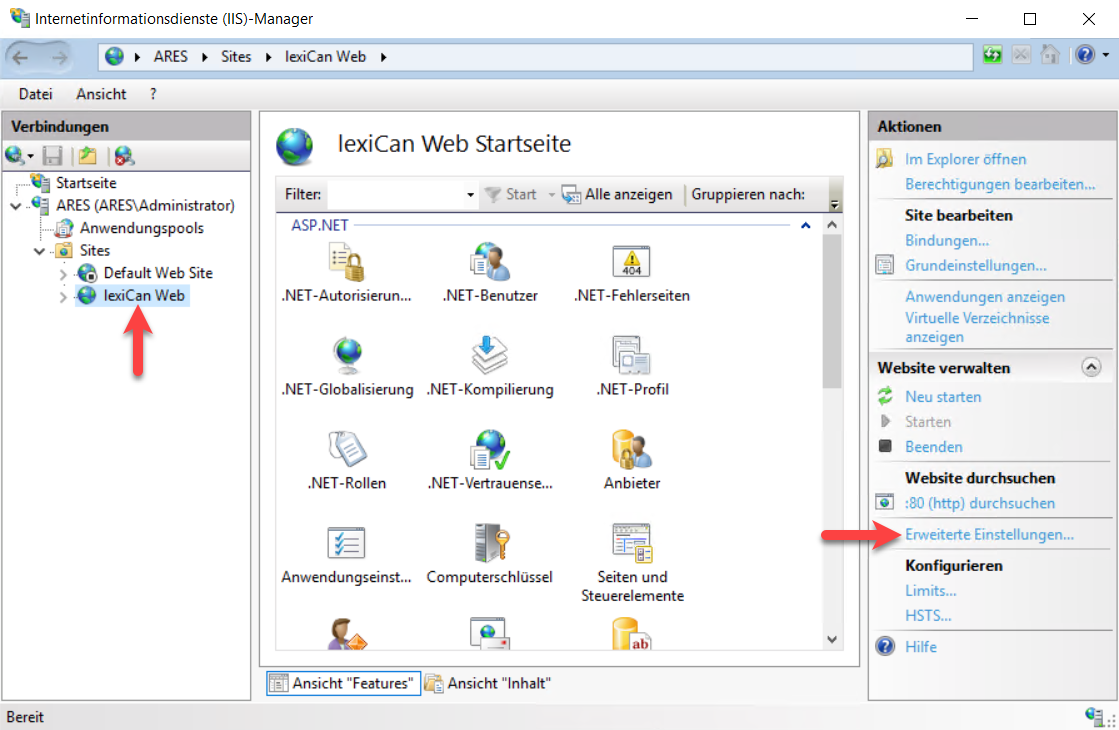Open the Ansicht menu

point(101,94)
